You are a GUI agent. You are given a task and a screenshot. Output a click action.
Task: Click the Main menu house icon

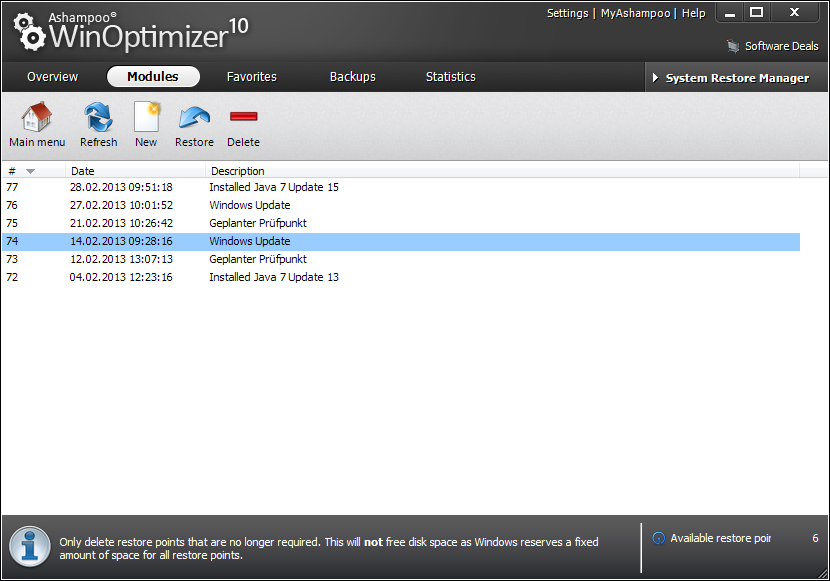tap(37, 117)
